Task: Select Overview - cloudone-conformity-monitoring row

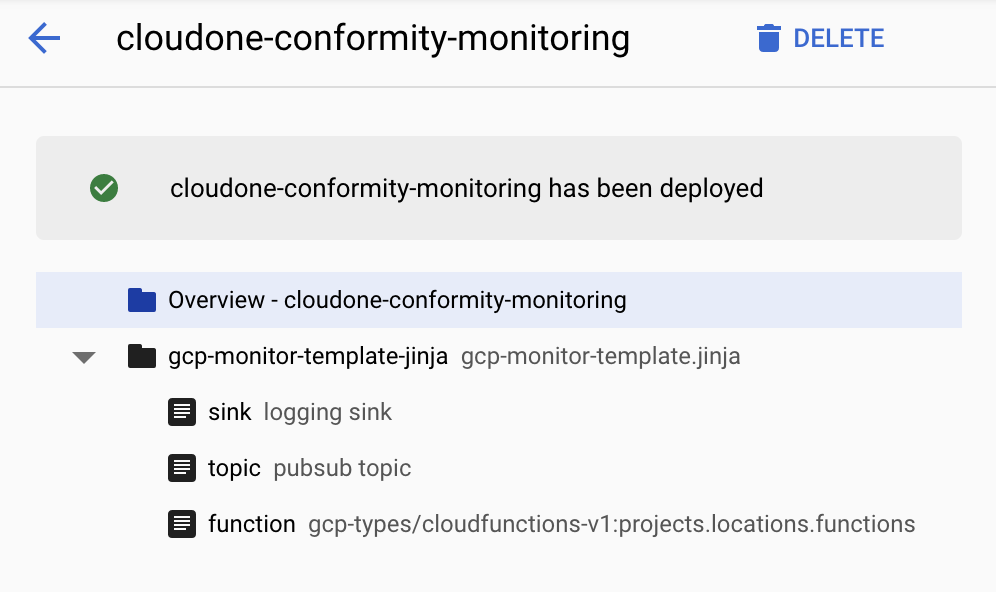Action: 397,300
